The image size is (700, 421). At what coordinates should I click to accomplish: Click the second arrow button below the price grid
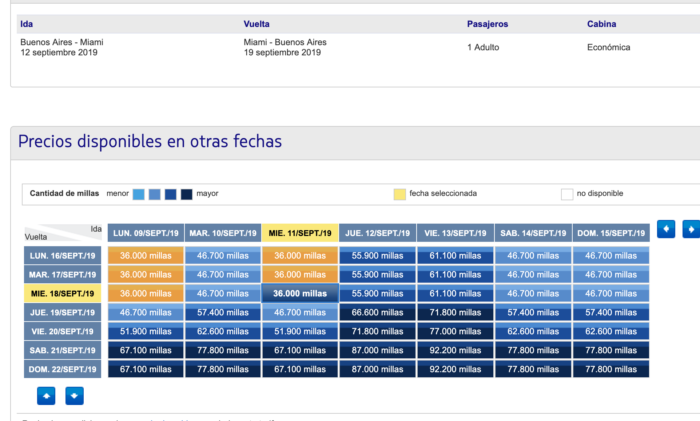tap(75, 396)
